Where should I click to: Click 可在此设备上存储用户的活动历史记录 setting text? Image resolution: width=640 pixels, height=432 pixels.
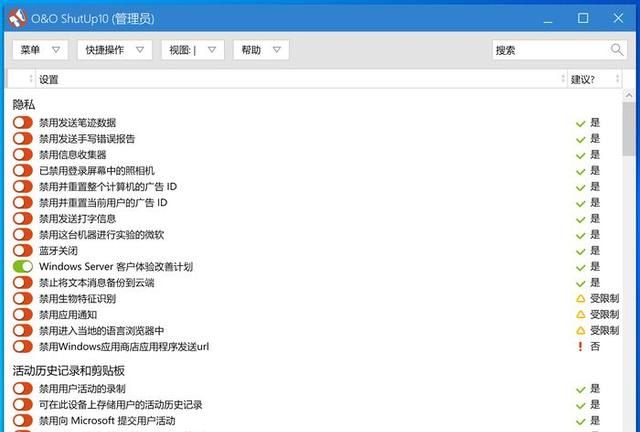click(121, 405)
